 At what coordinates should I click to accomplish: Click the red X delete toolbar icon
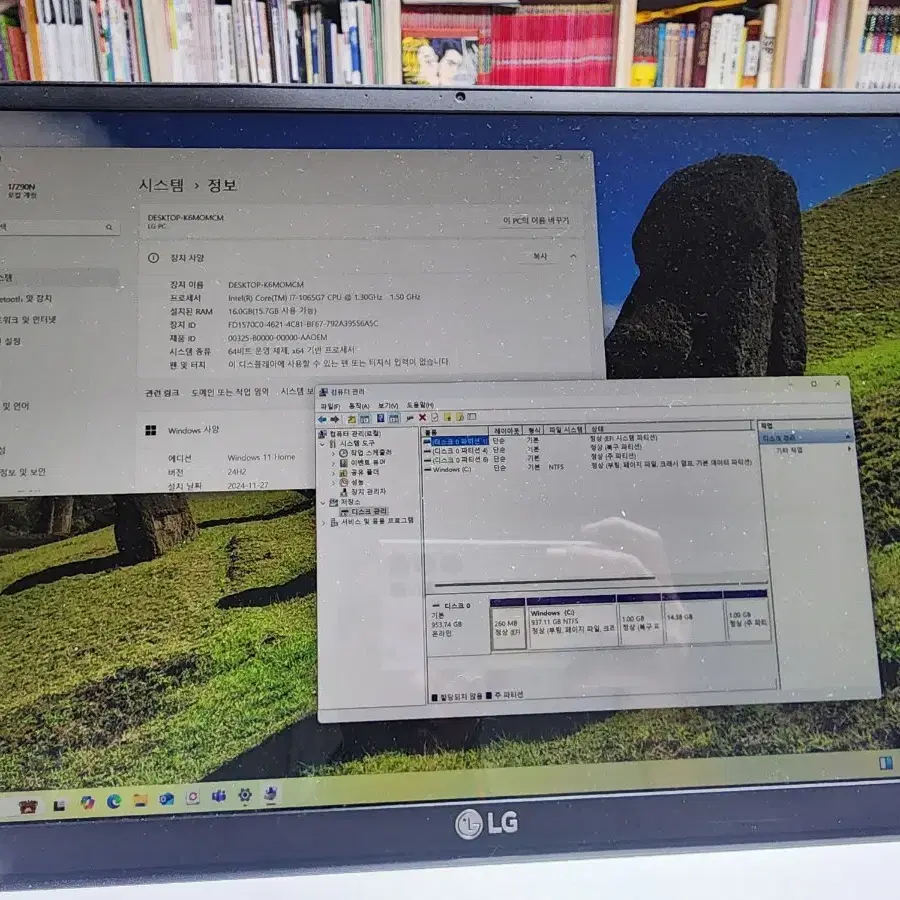(422, 418)
